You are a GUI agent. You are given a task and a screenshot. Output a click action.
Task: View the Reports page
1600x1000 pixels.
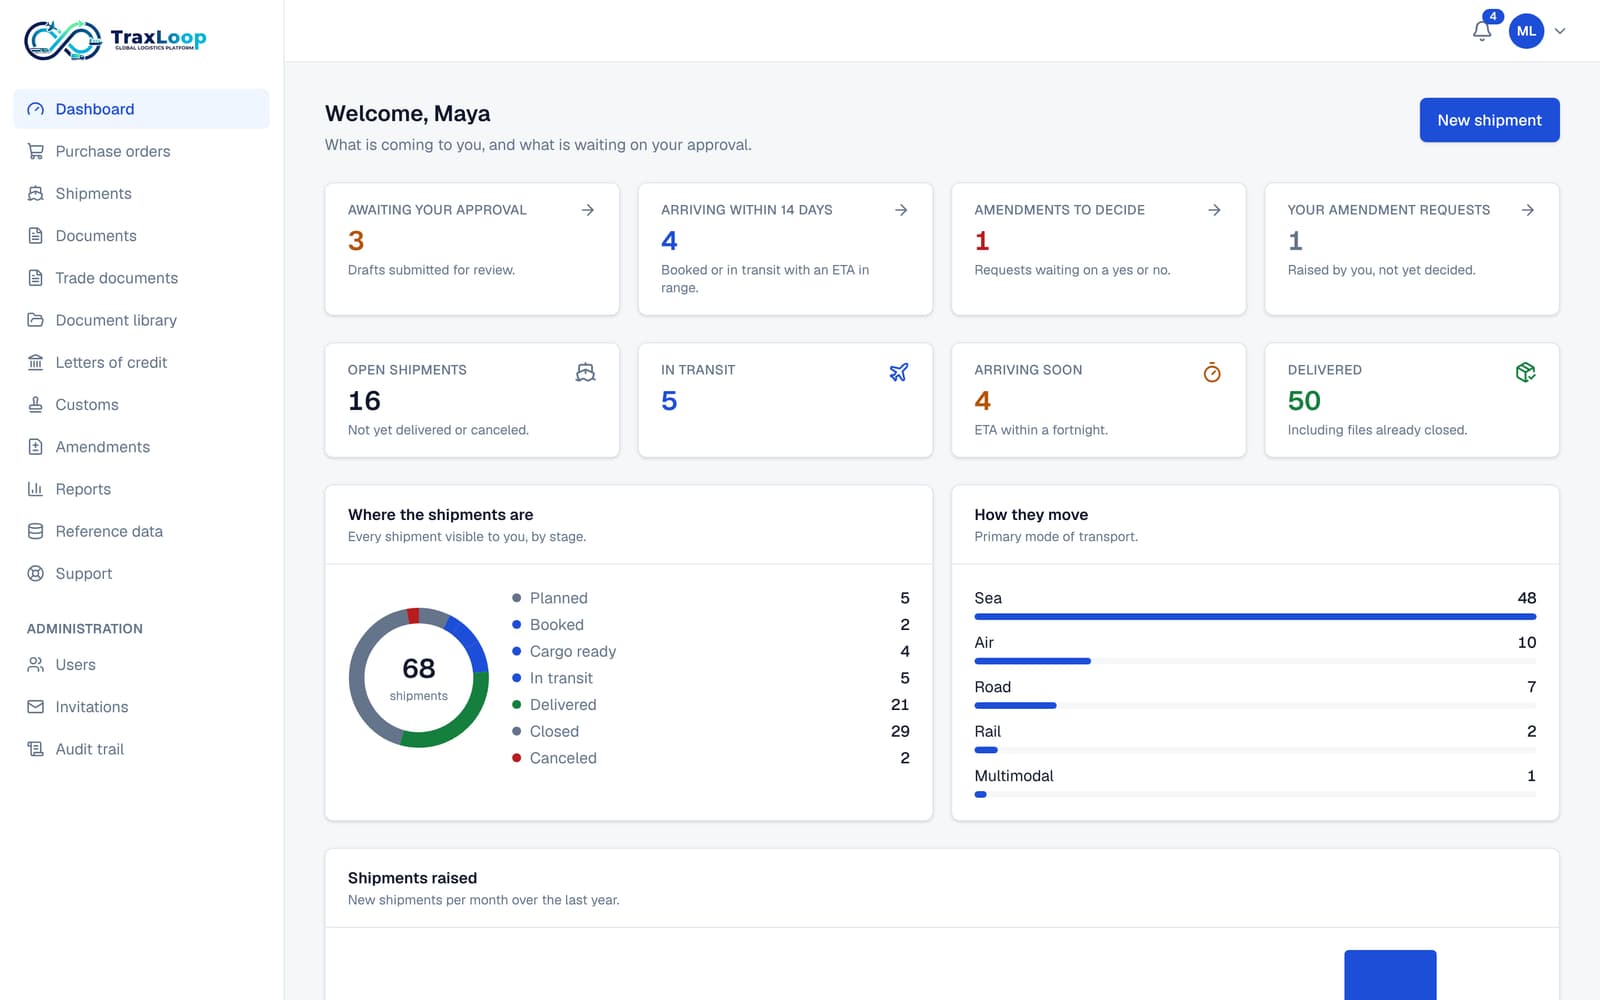pyautogui.click(x=141, y=489)
